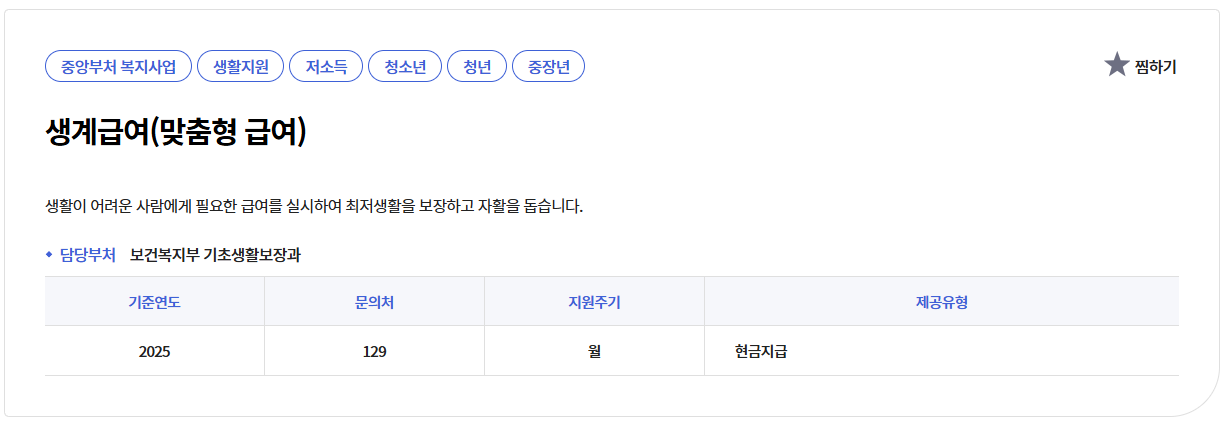Click the 제공유형 column header

(942, 302)
